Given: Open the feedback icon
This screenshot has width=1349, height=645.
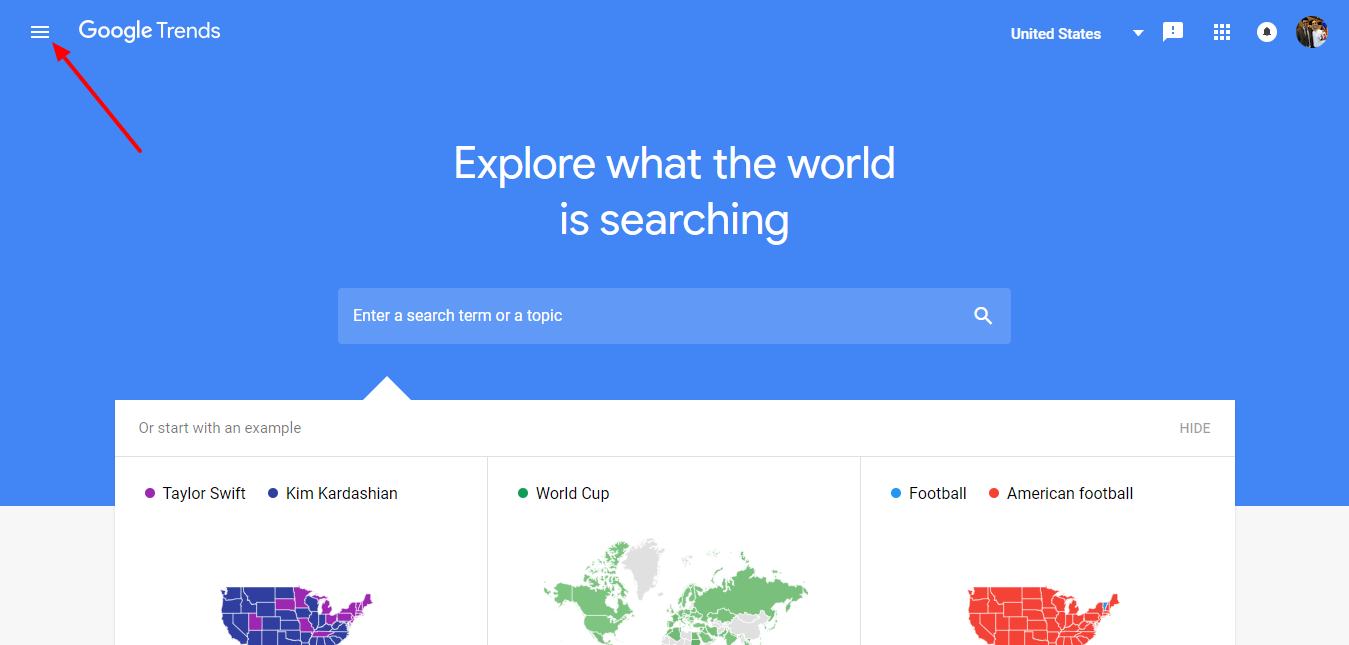Looking at the screenshot, I should (x=1172, y=31).
